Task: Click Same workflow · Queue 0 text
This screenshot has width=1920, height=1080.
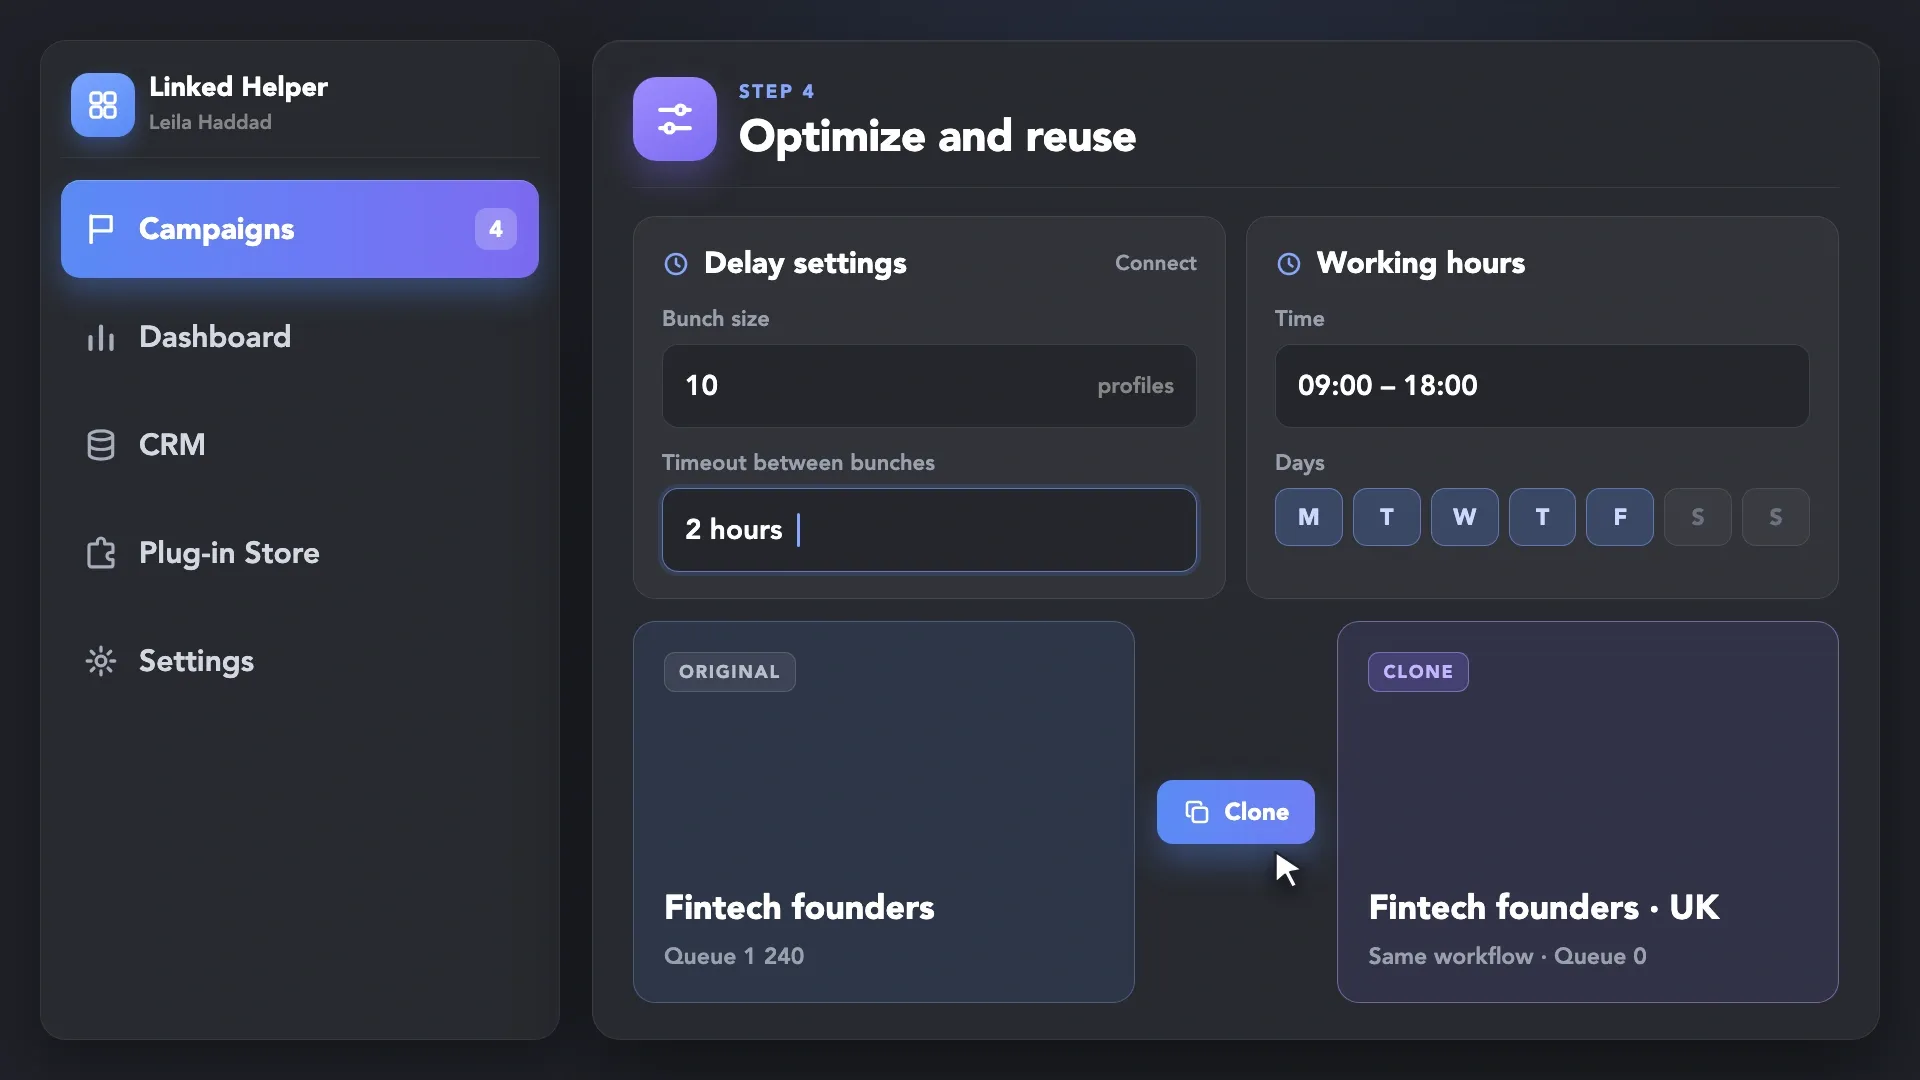Action: click(1507, 956)
